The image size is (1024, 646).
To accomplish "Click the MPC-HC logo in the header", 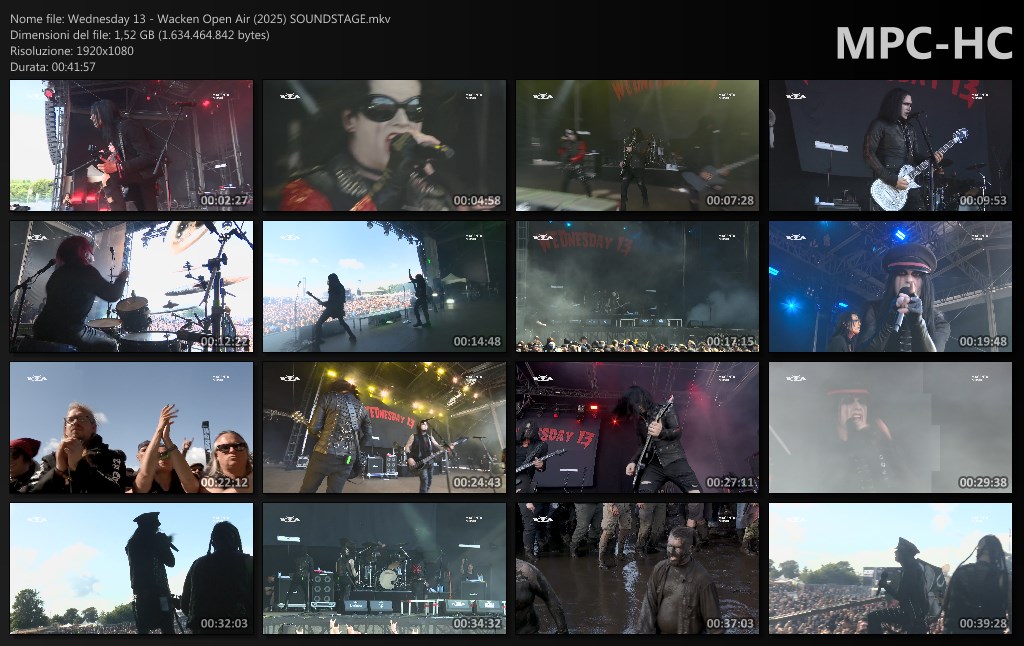I will (x=923, y=43).
